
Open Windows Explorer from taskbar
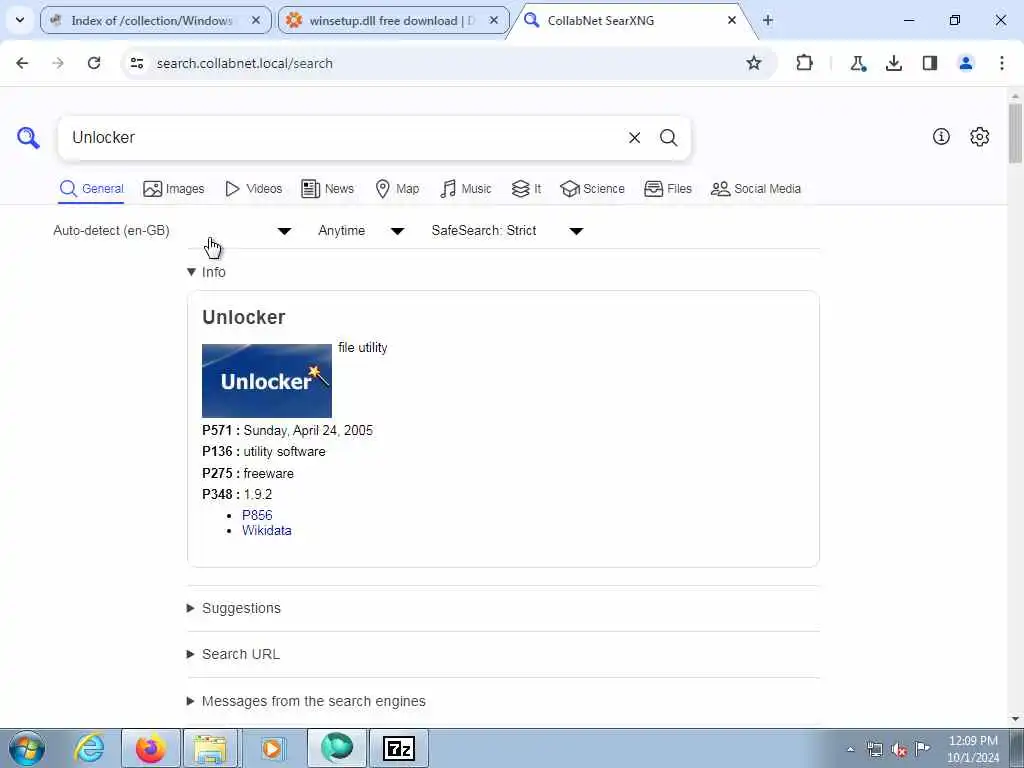pos(210,748)
